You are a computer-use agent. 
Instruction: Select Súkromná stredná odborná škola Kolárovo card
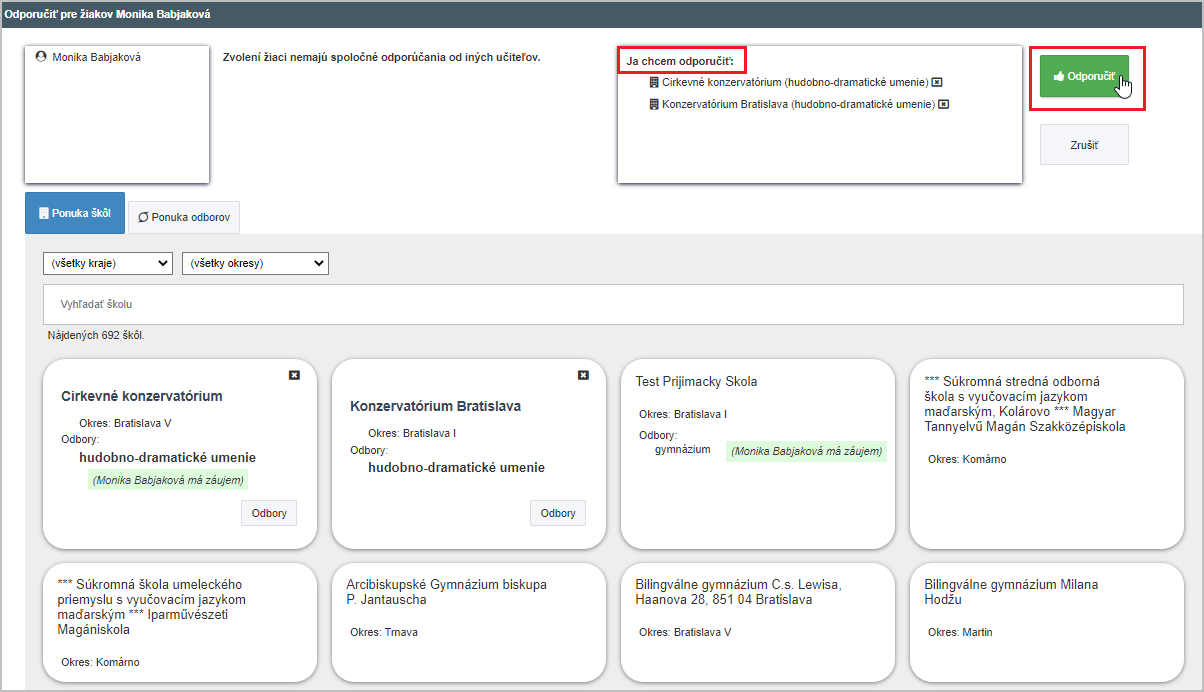tap(1047, 454)
